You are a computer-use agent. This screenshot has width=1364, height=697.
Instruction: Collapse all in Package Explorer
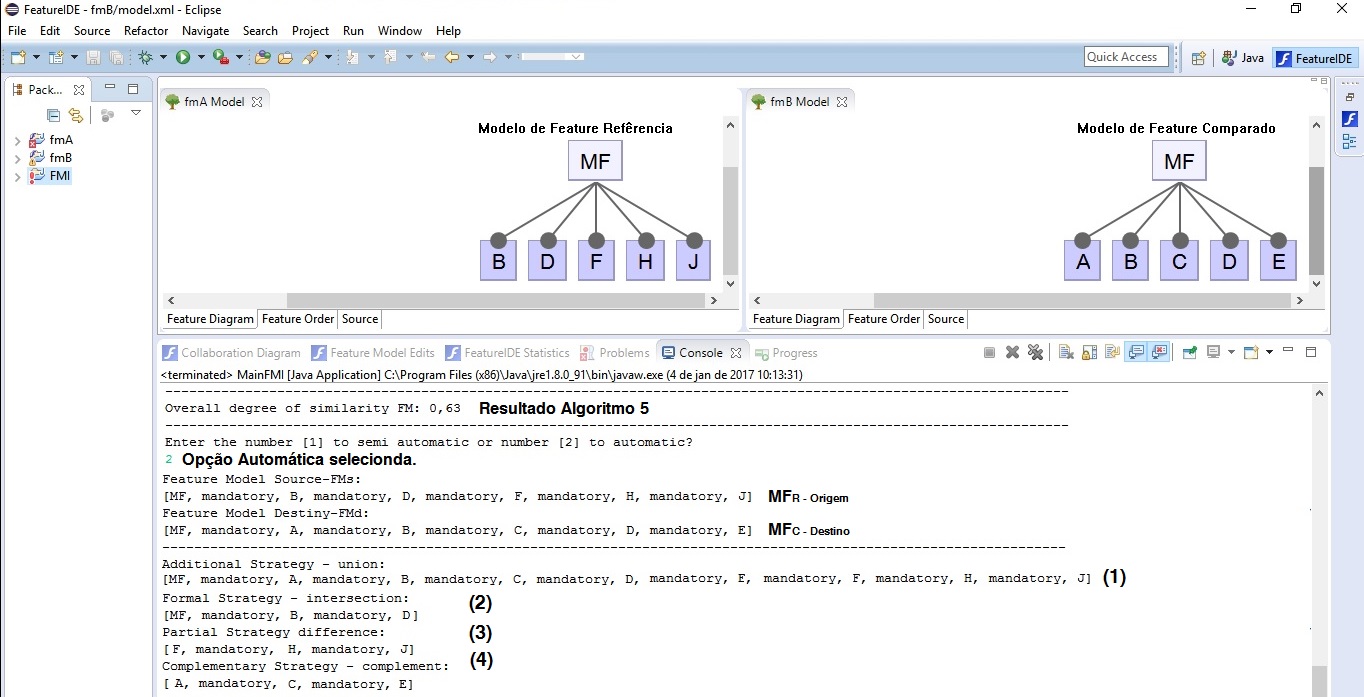pos(53,115)
